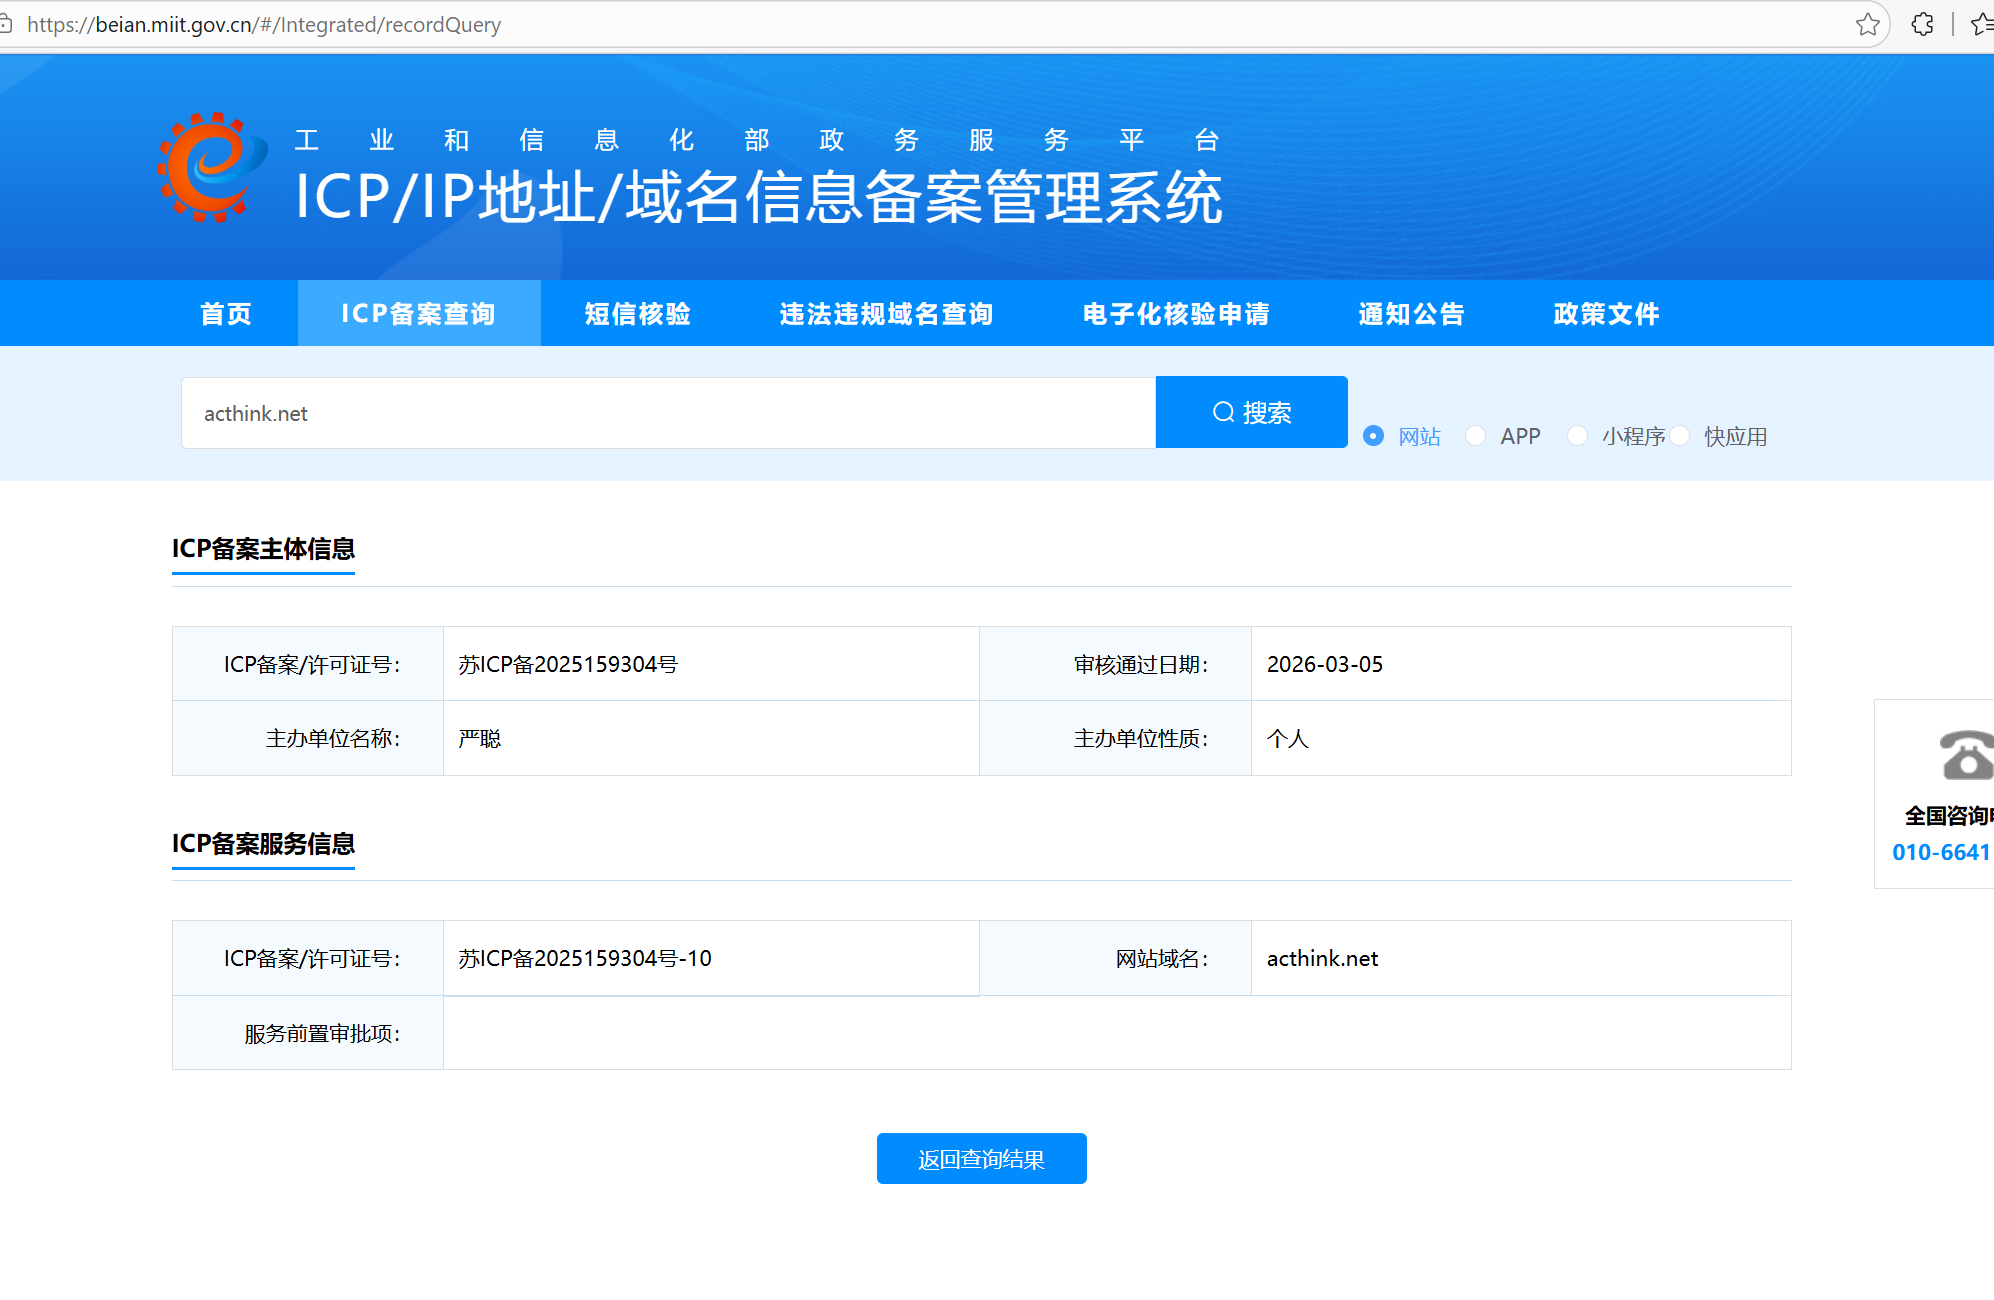
Task: Select the APP radio button
Action: pyautogui.click(x=1475, y=436)
